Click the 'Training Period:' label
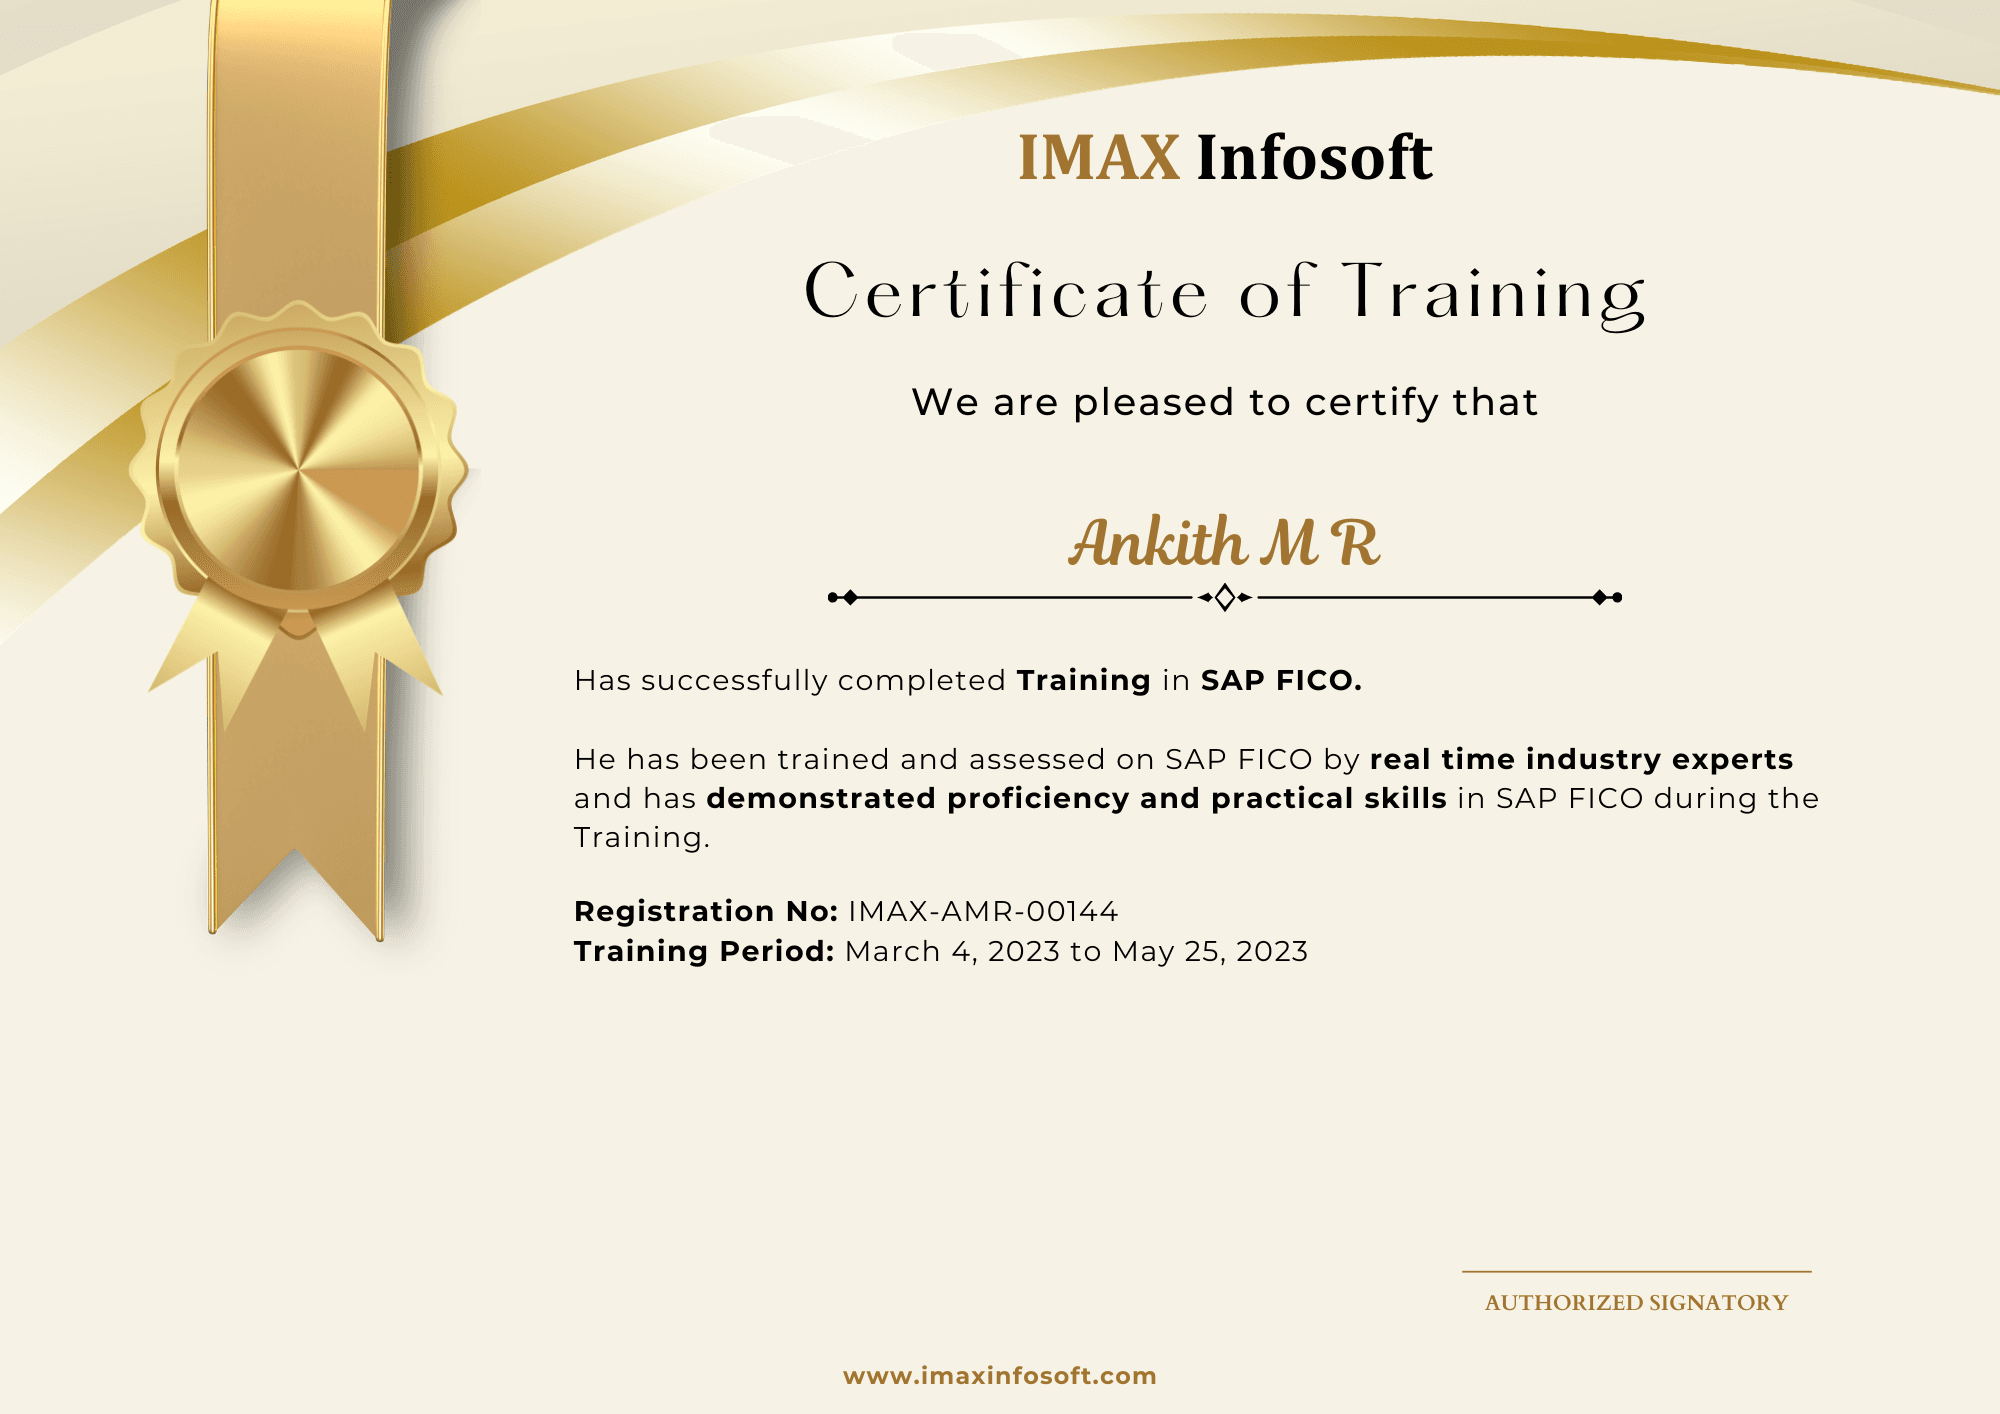 click(704, 951)
